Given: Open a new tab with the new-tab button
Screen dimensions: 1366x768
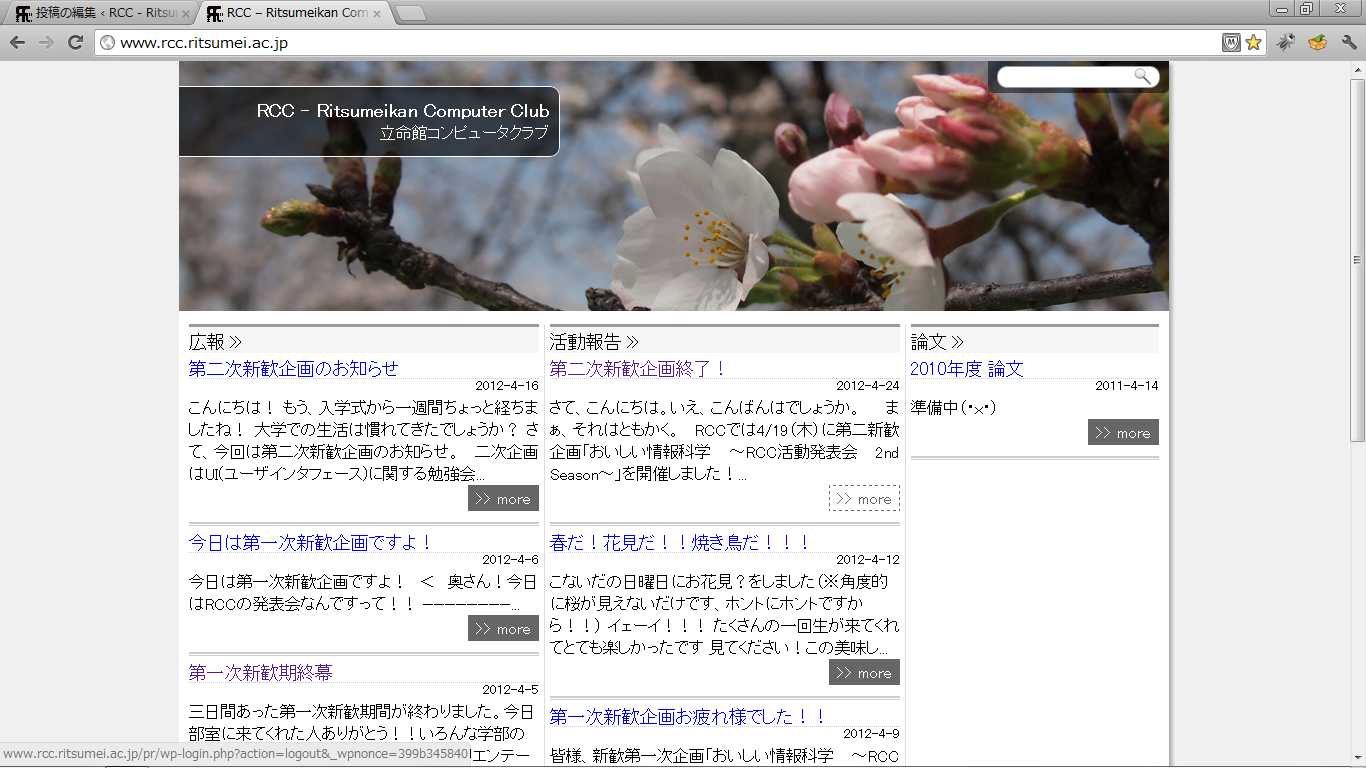Looking at the screenshot, I should point(410,13).
